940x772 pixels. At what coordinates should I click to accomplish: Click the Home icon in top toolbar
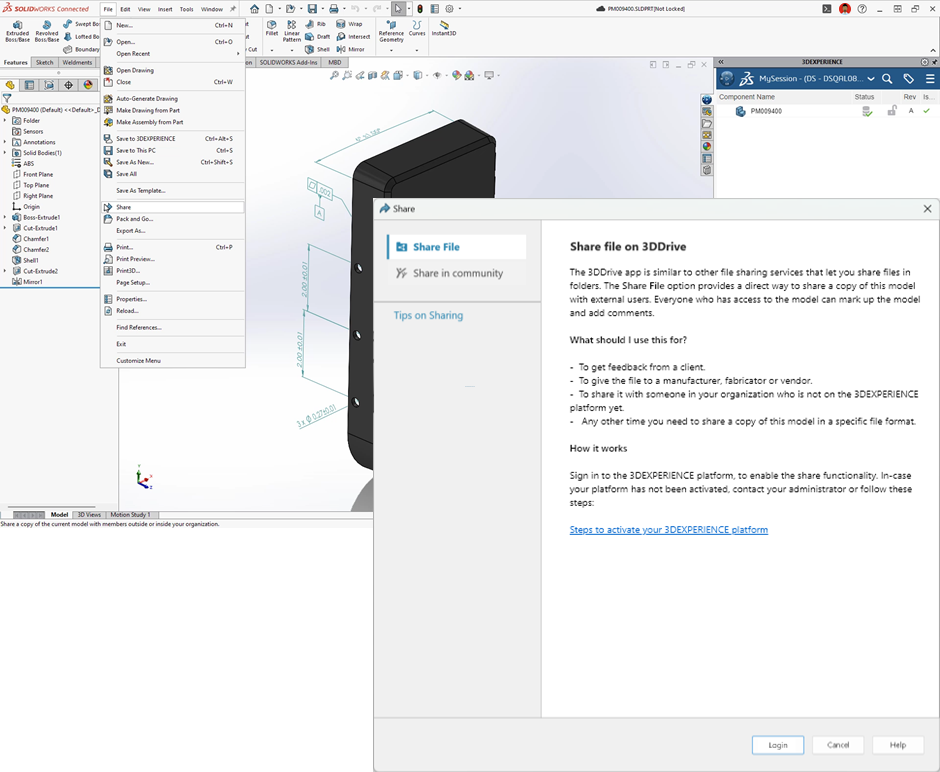click(x=254, y=9)
